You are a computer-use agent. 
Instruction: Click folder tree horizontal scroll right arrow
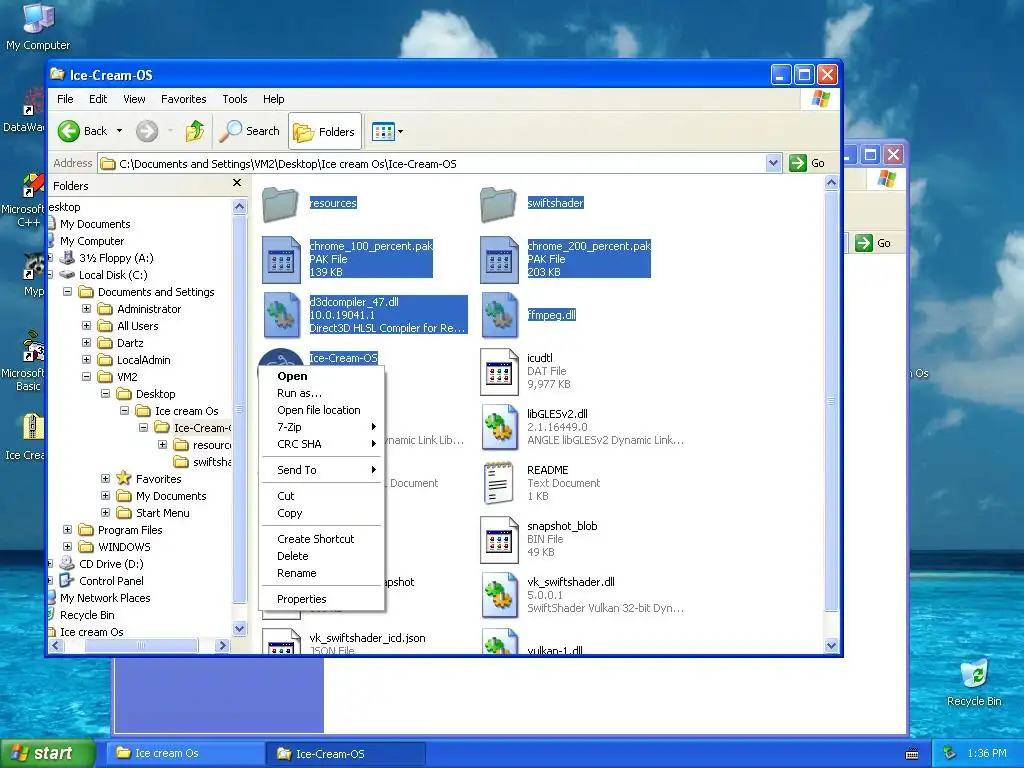[223, 645]
